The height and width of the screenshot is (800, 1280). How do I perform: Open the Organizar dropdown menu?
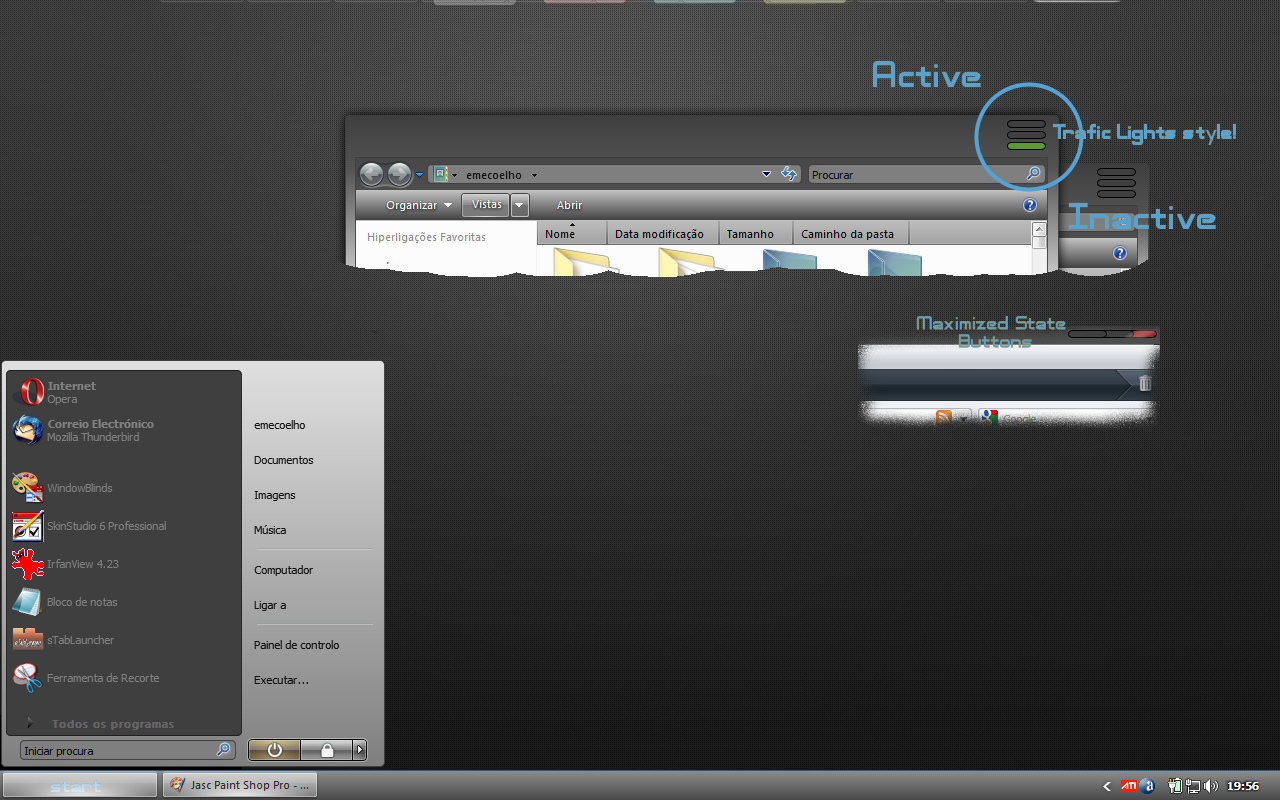[x=419, y=205]
